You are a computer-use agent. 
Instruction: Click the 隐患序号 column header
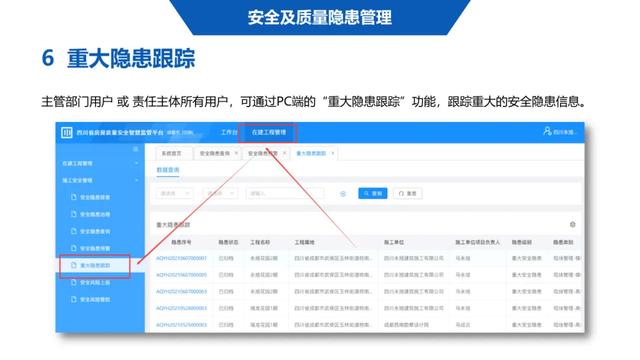tap(181, 242)
